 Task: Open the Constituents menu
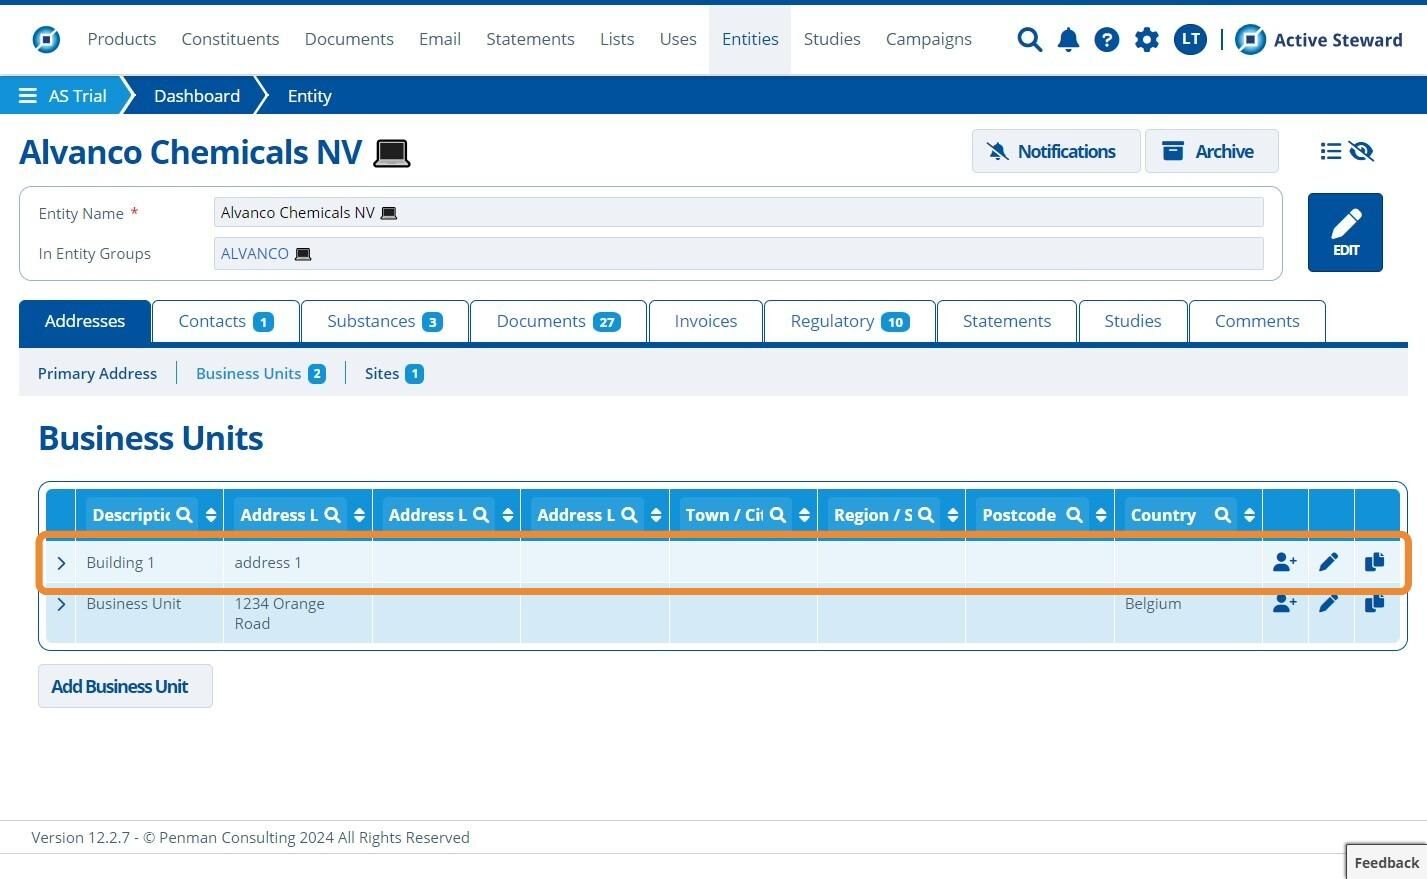pos(230,39)
